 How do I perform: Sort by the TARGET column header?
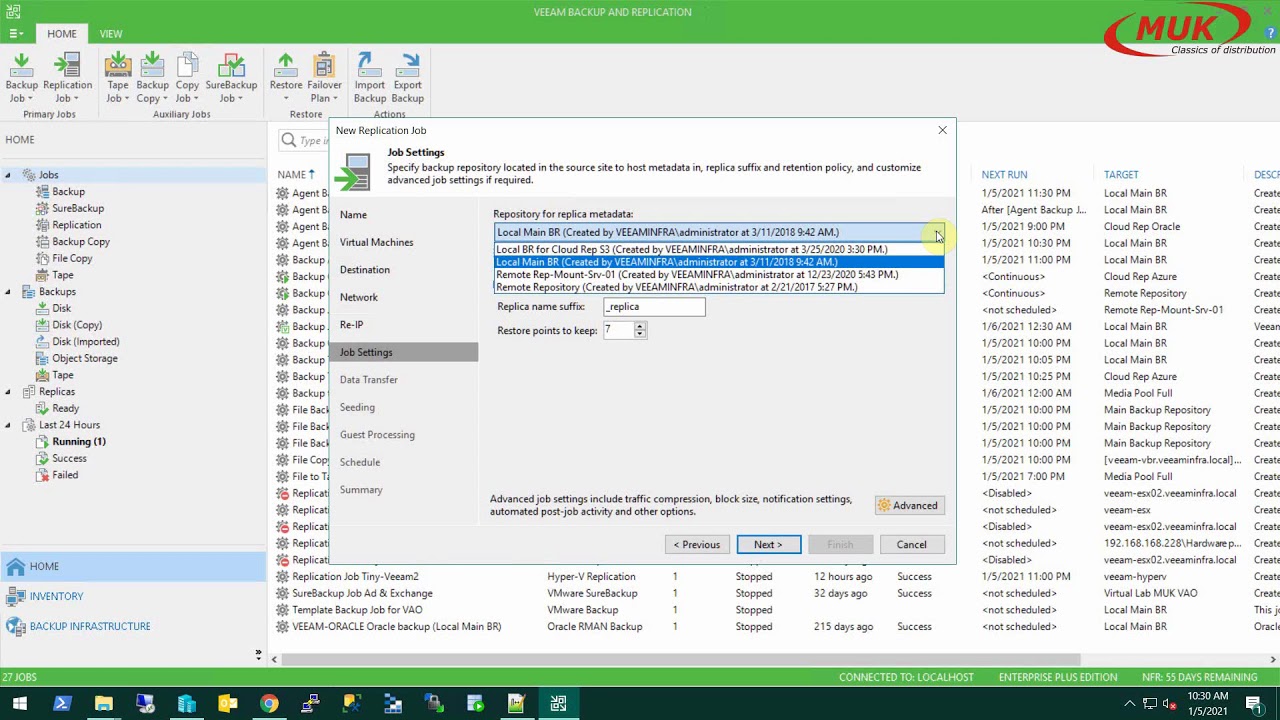(1121, 175)
